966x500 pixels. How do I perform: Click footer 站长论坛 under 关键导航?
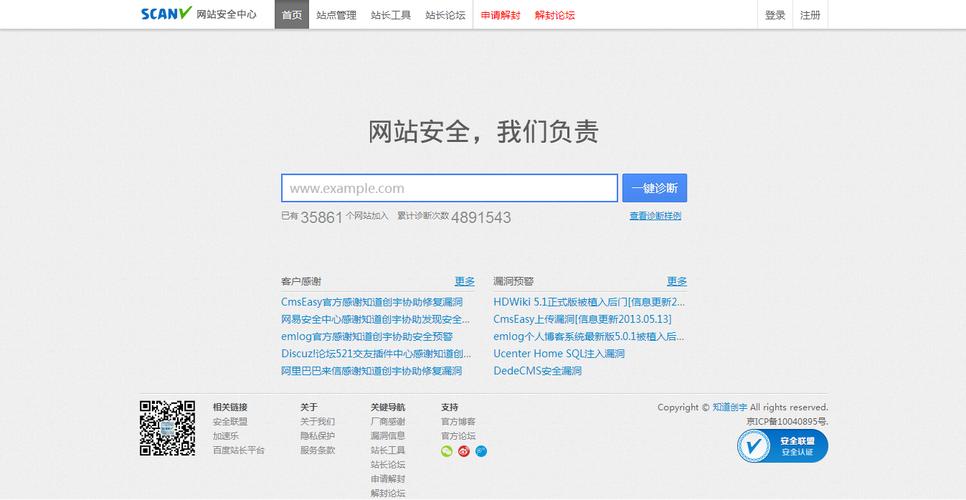point(388,465)
